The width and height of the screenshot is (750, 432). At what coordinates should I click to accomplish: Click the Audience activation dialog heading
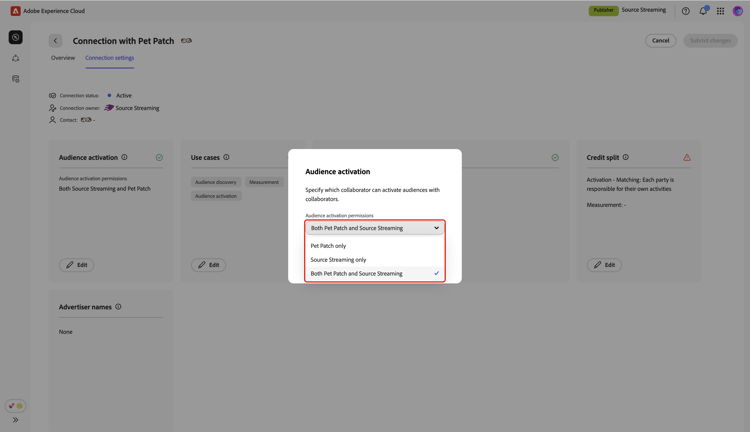coord(338,172)
